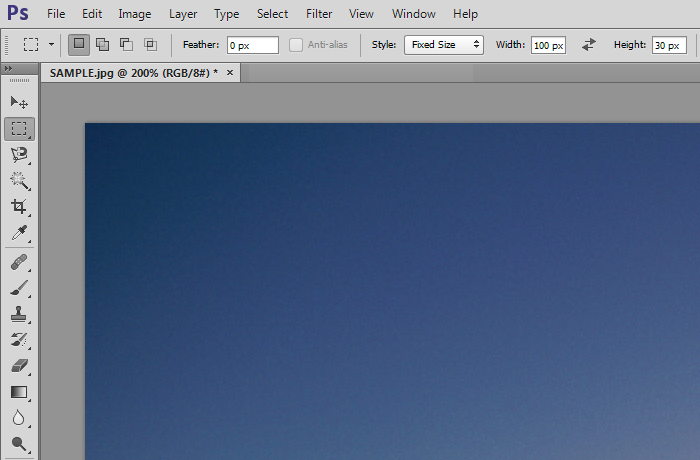Swap height and width values

(589, 45)
